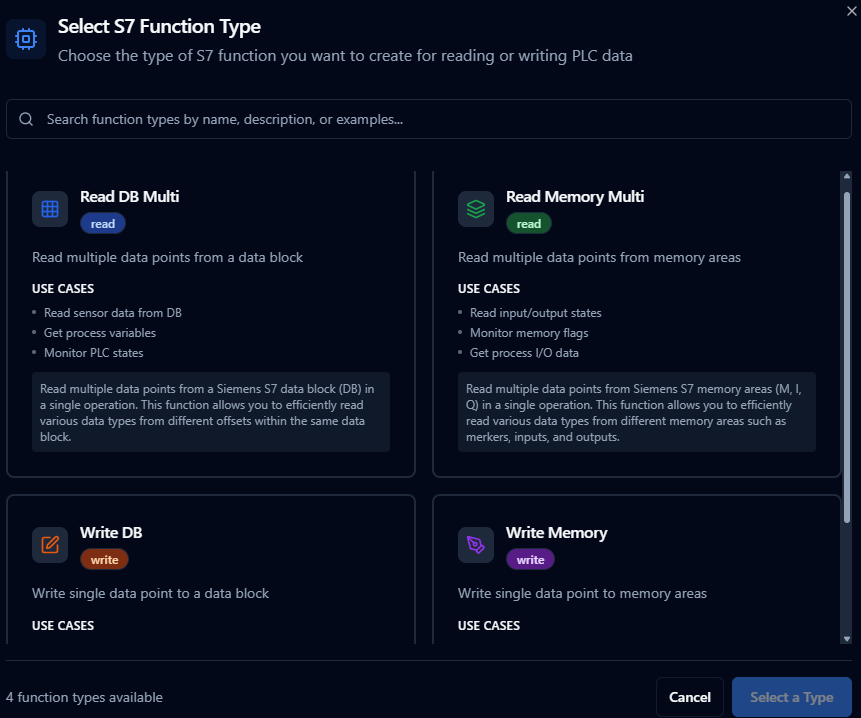Click the blue read badge on Read DB Multi
This screenshot has width=861, height=718.
(x=103, y=224)
